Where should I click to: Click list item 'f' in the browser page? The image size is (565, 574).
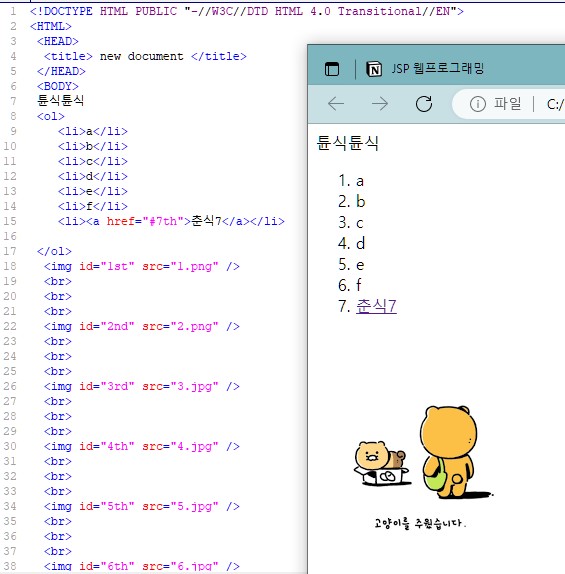[358, 285]
